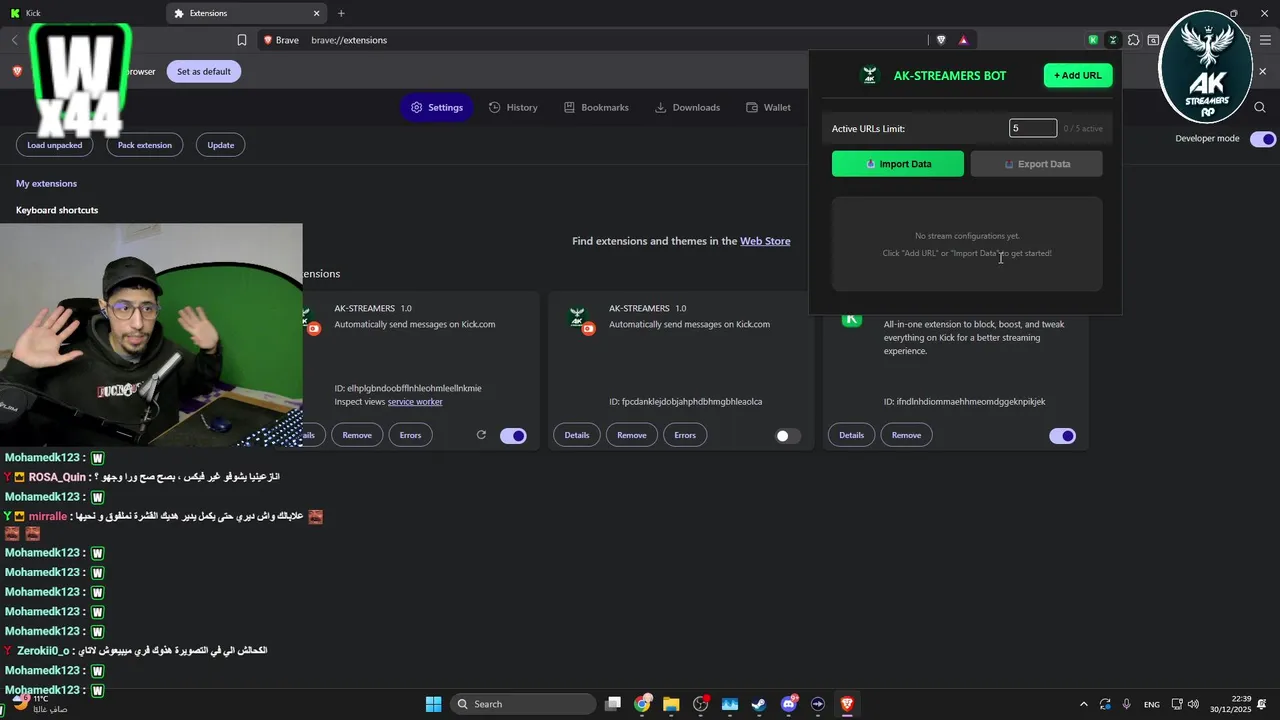This screenshot has height=720, width=1280.
Task: Enable the second AK-STREAMERS extension toggle
Action: coord(788,435)
